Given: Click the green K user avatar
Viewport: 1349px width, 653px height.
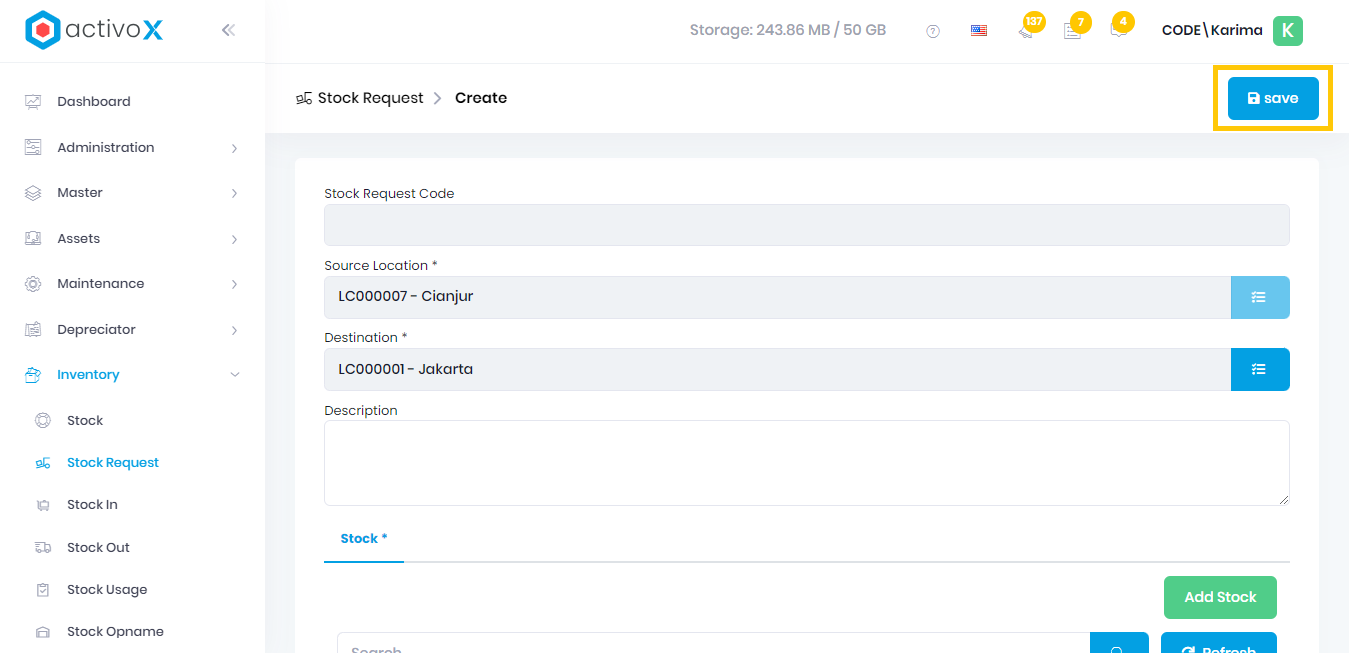Looking at the screenshot, I should [1287, 31].
